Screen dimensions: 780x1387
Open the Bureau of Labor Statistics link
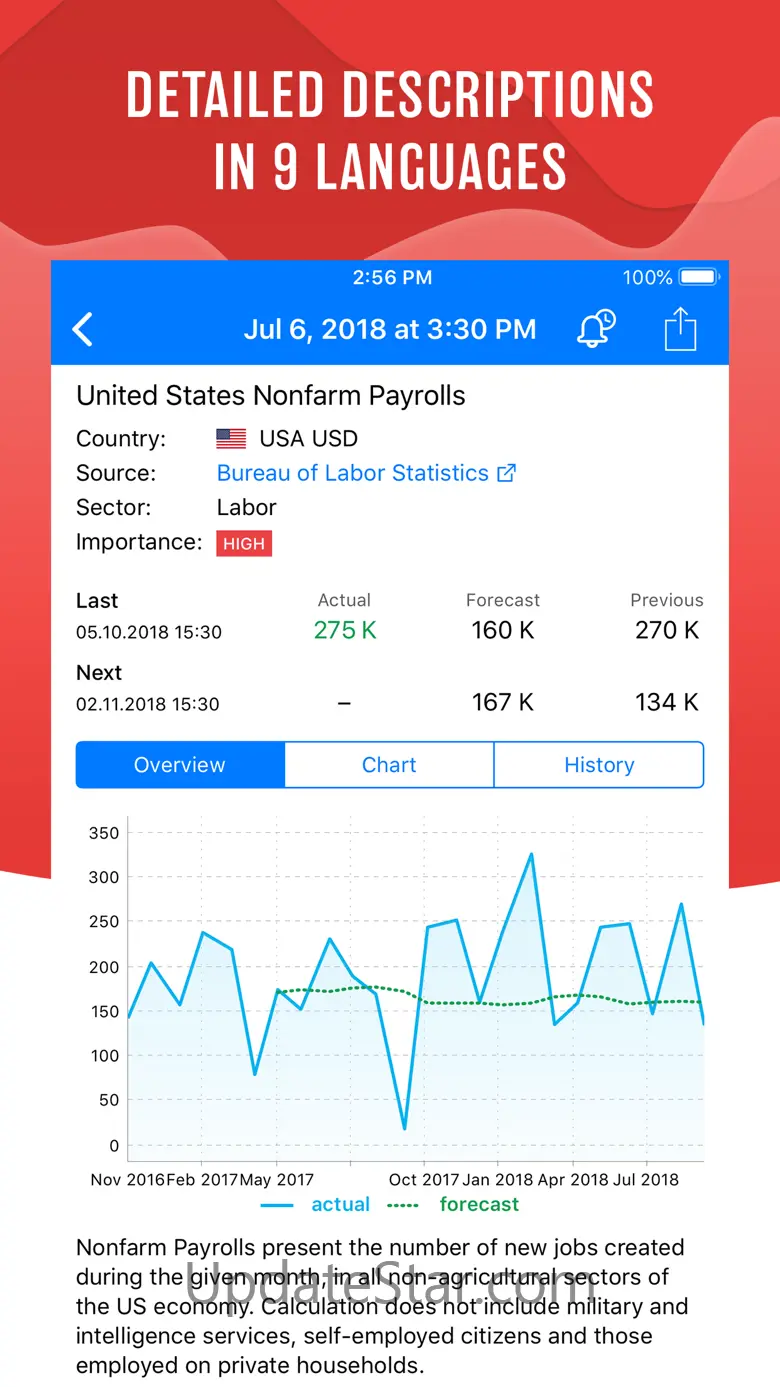[353, 473]
